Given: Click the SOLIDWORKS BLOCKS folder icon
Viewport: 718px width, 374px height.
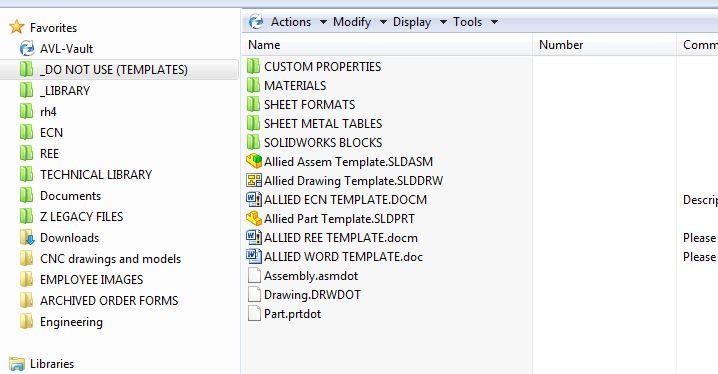Looking at the screenshot, I should tap(253, 142).
